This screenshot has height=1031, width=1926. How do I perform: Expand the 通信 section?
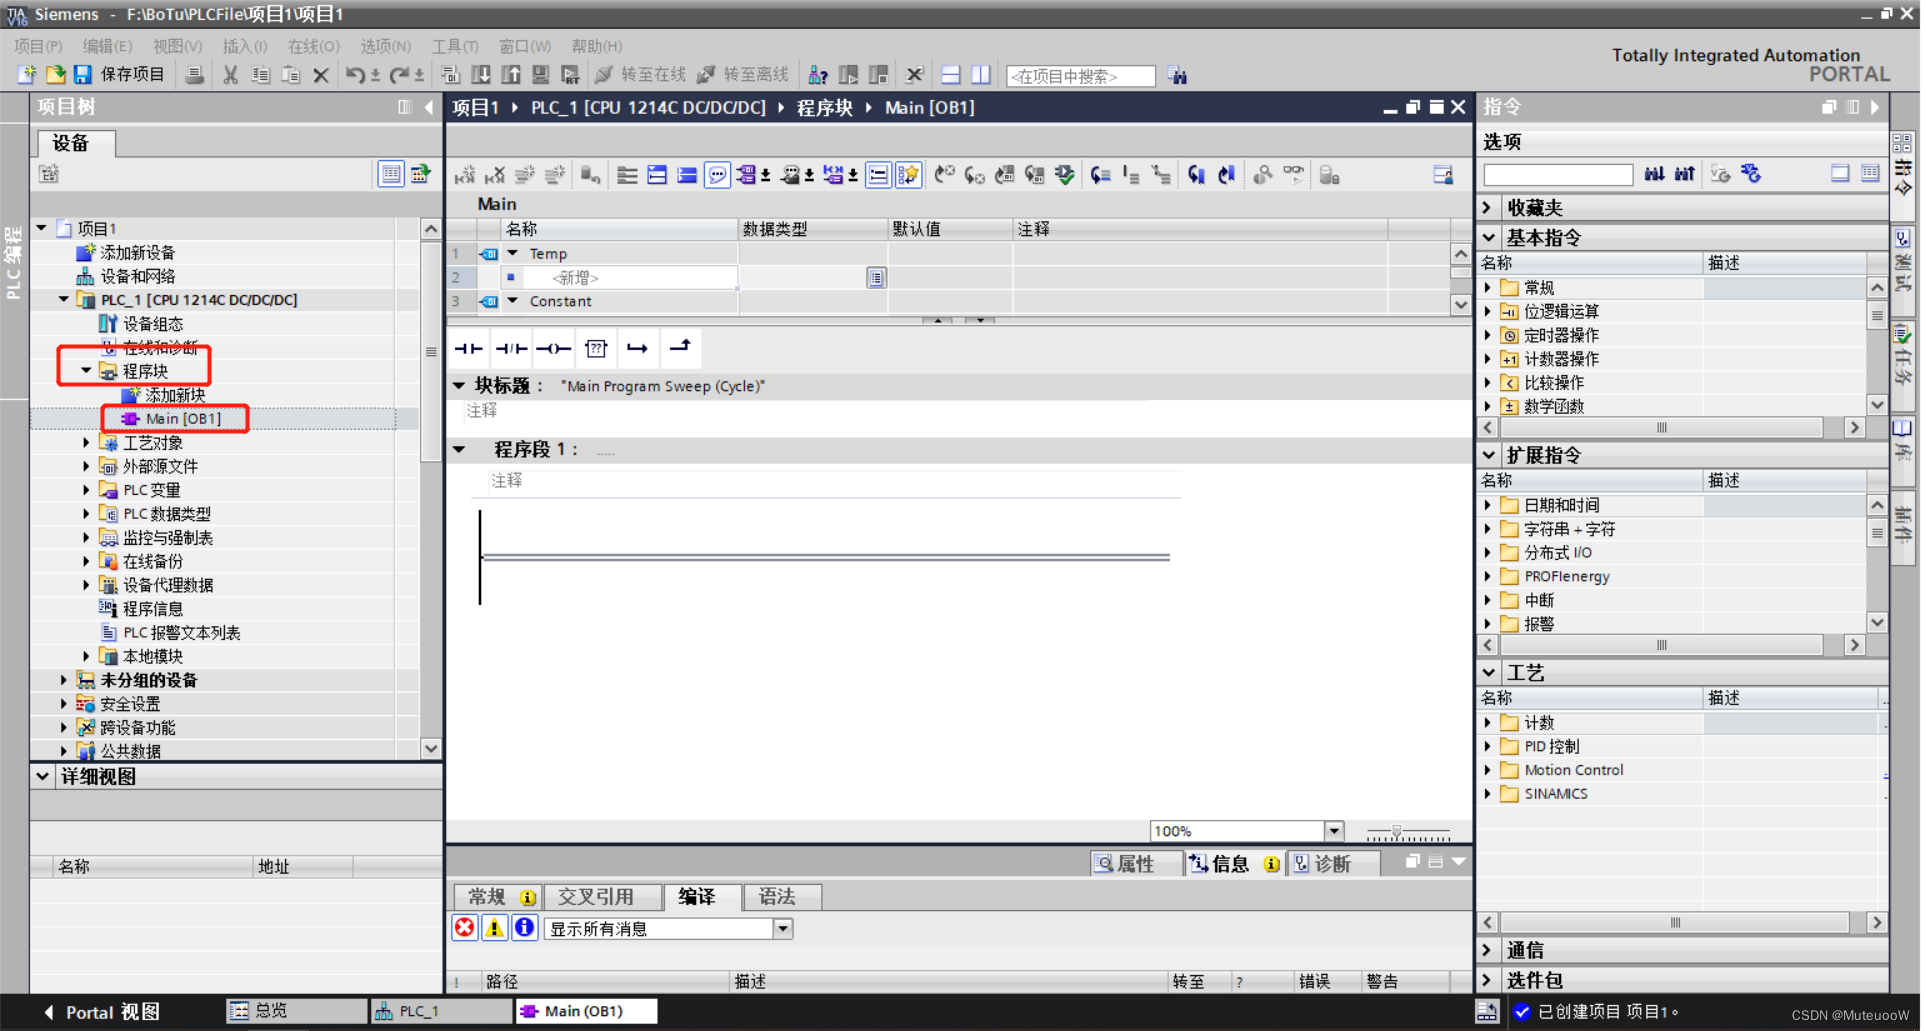pos(1487,950)
